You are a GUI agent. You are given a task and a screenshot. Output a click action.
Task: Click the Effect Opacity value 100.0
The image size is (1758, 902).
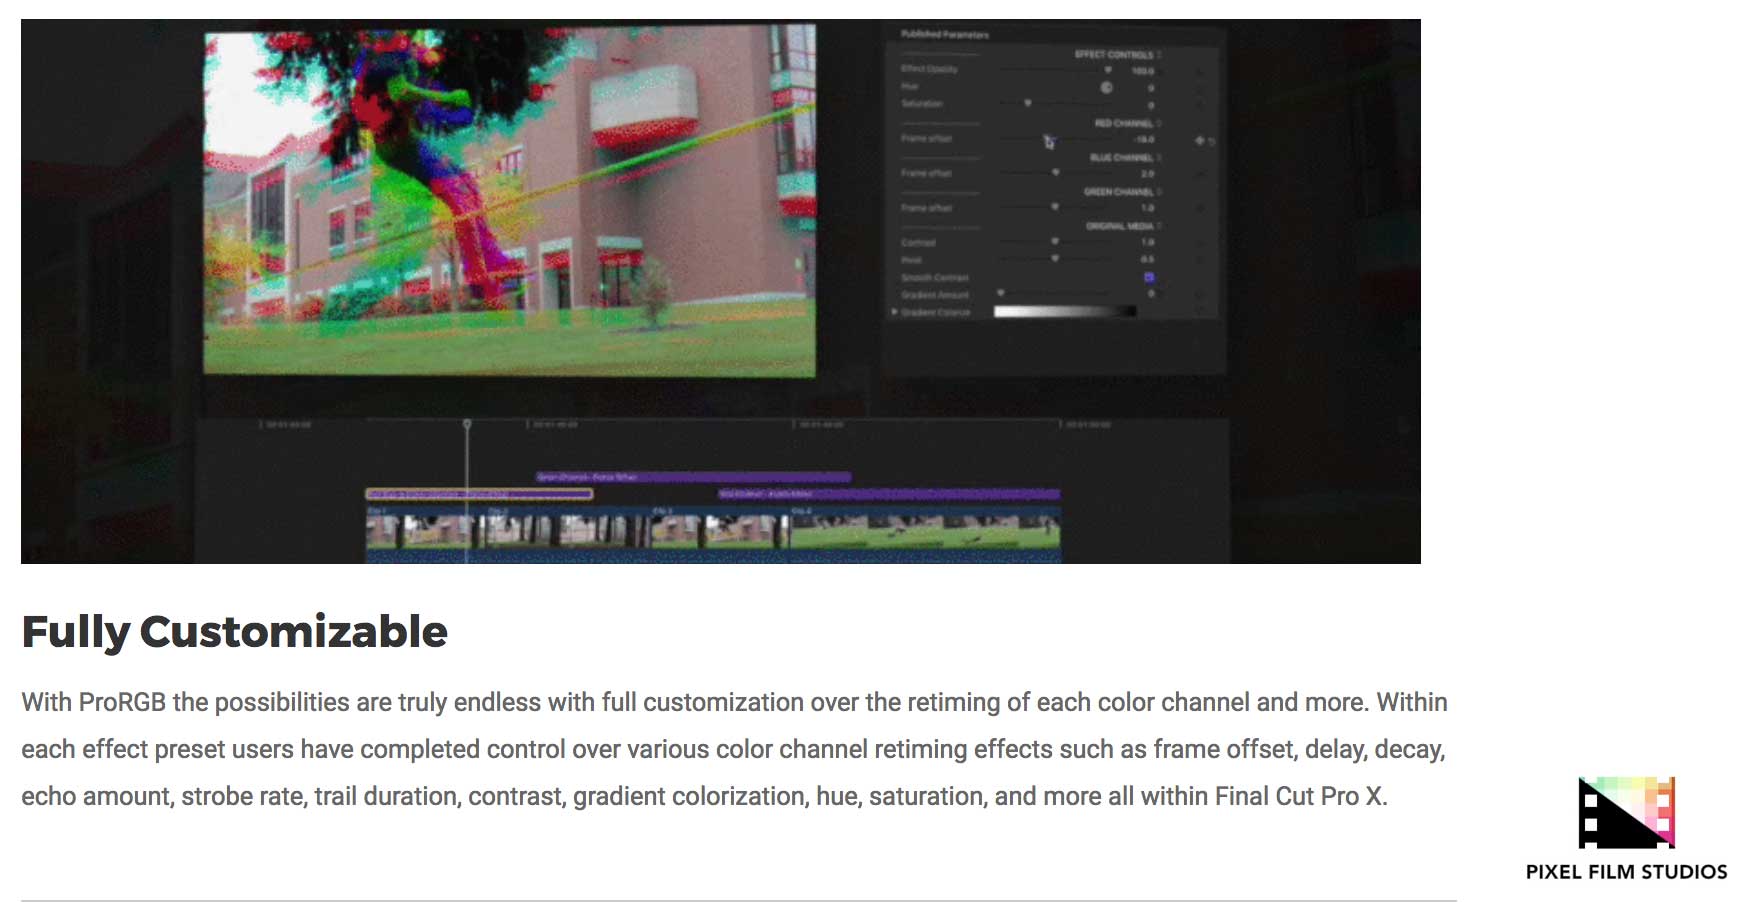click(1143, 71)
